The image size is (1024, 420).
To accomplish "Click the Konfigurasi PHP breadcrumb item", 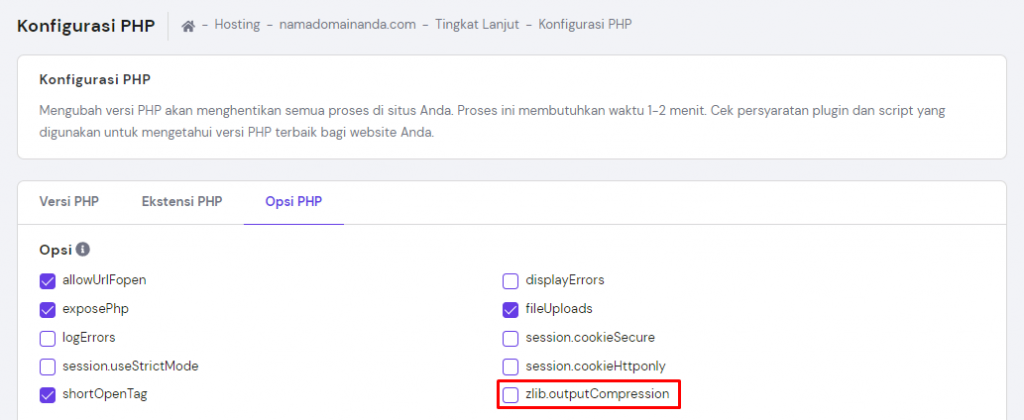I will click(585, 25).
